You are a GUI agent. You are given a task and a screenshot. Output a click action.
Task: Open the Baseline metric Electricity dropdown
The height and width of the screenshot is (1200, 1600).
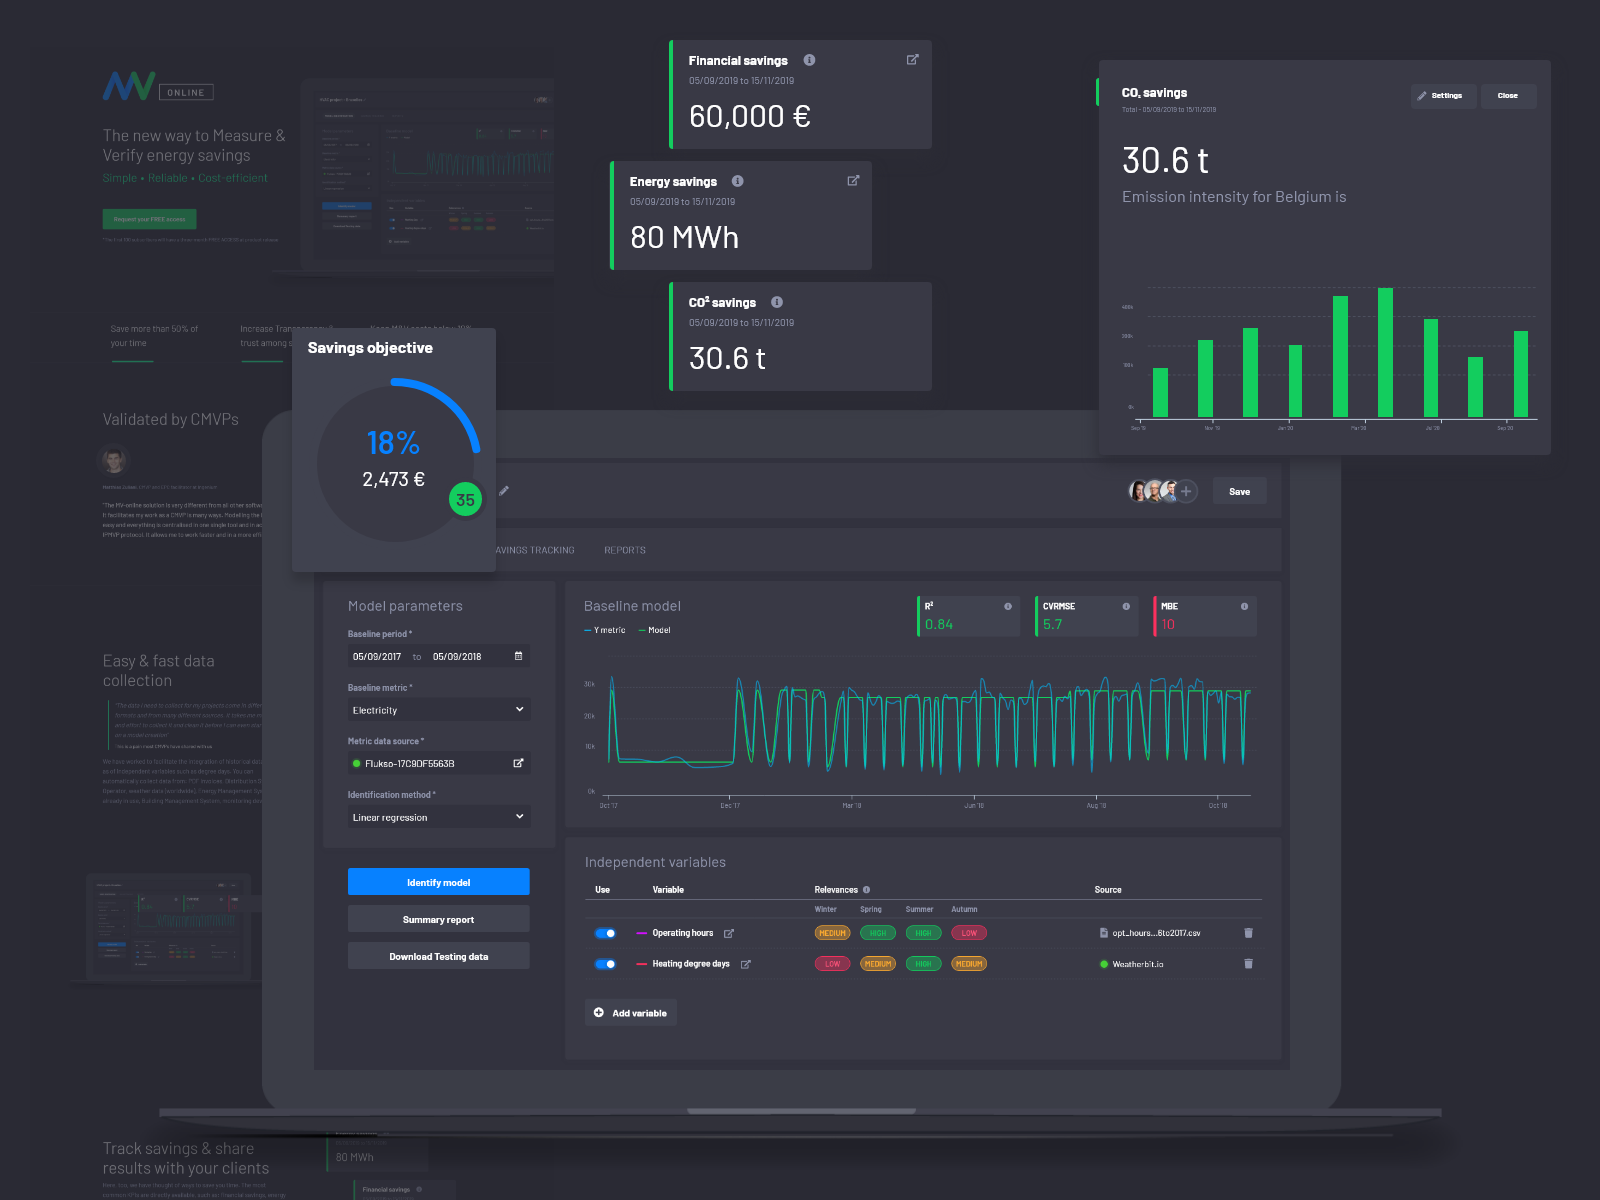(438, 709)
